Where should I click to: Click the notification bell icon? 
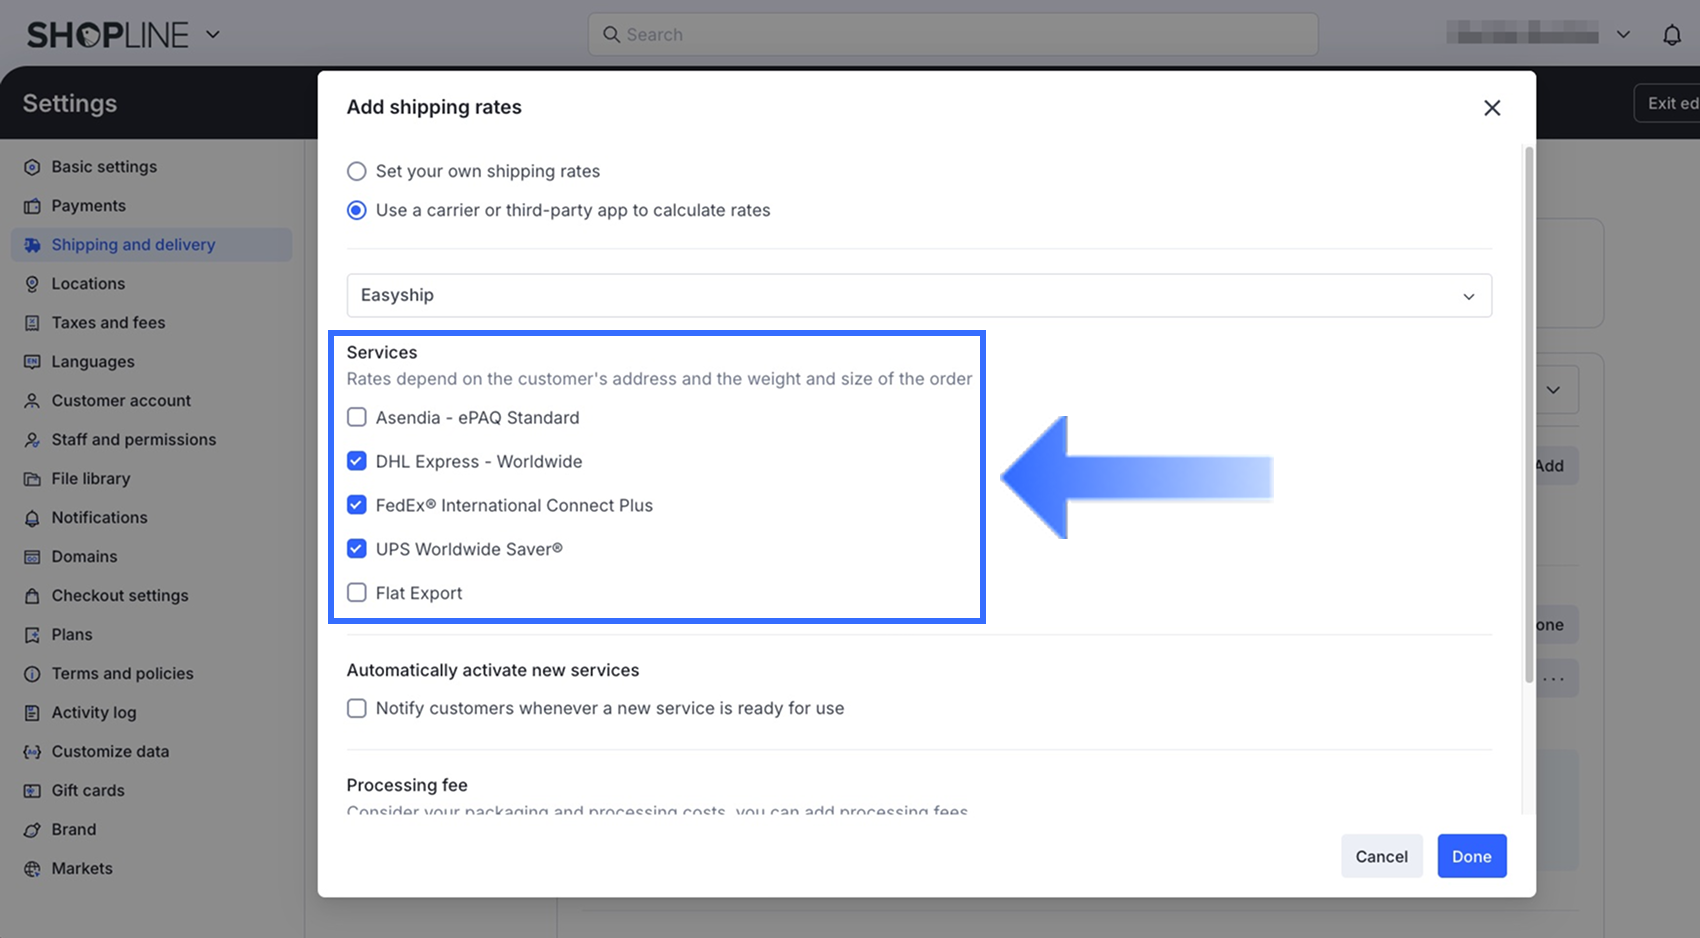[x=1671, y=35]
